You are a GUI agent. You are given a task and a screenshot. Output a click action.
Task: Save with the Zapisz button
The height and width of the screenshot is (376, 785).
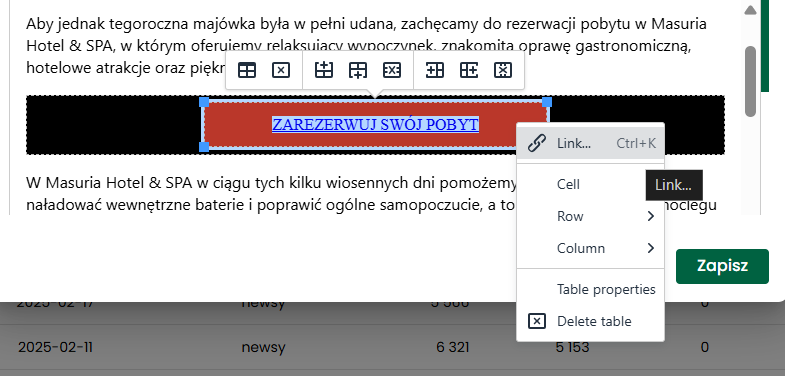click(722, 266)
